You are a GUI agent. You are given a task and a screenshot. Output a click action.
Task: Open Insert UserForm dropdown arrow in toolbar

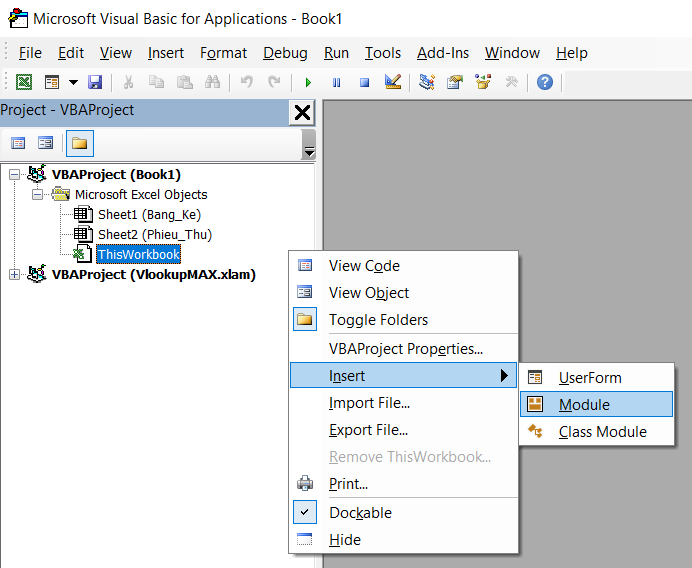[73, 82]
